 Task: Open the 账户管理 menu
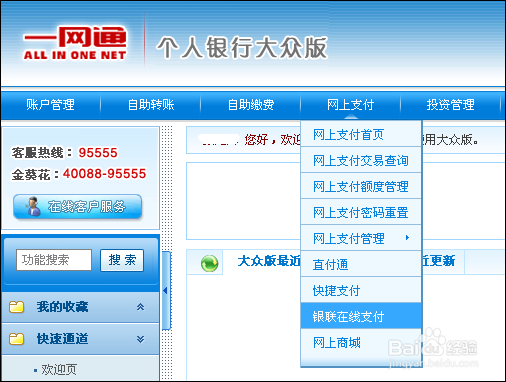coord(50,105)
